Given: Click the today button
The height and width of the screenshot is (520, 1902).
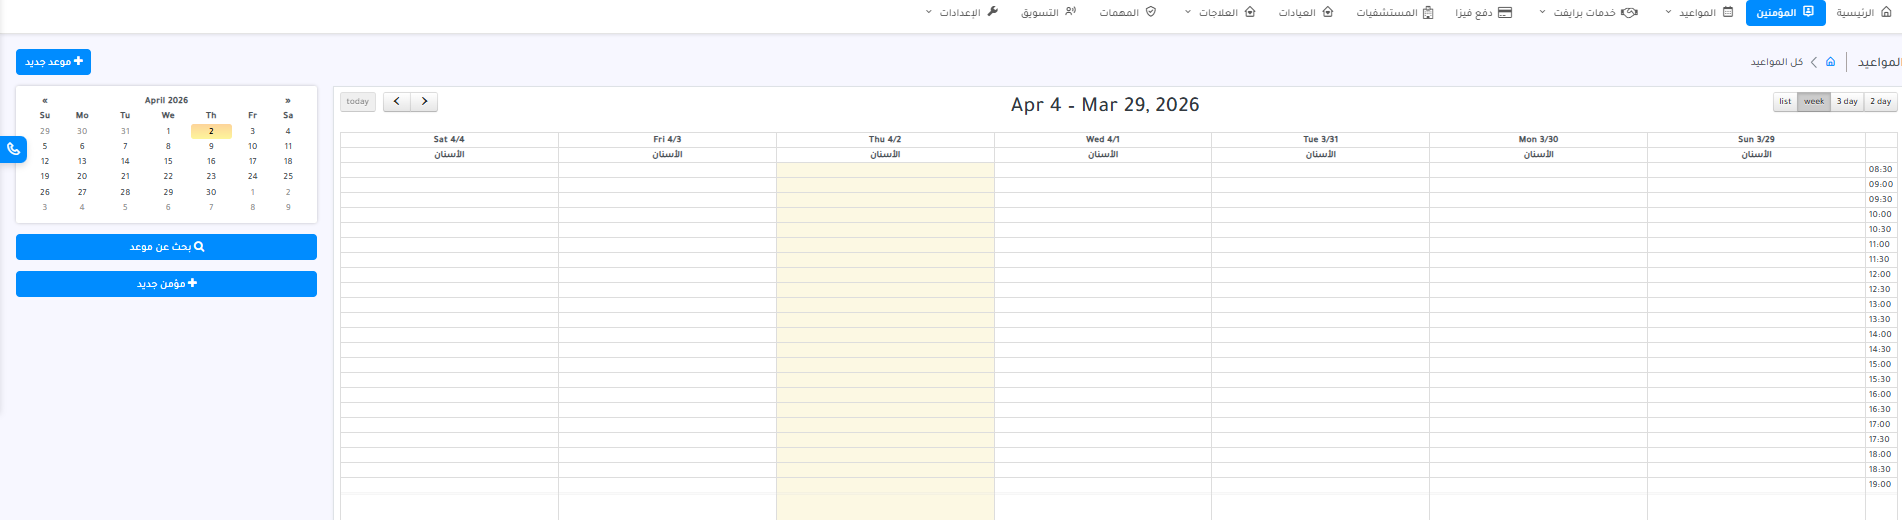Looking at the screenshot, I should click(x=358, y=102).
